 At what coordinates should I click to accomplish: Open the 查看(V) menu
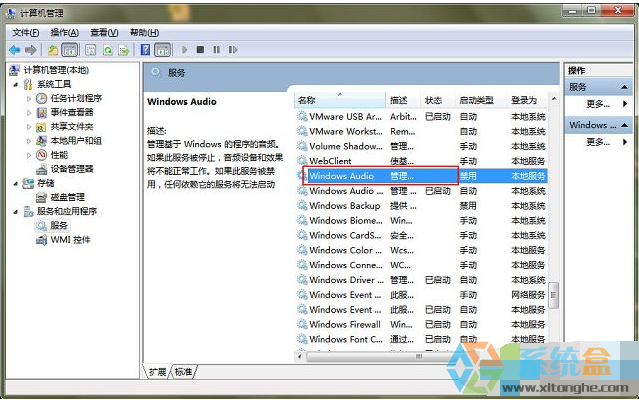(x=104, y=33)
